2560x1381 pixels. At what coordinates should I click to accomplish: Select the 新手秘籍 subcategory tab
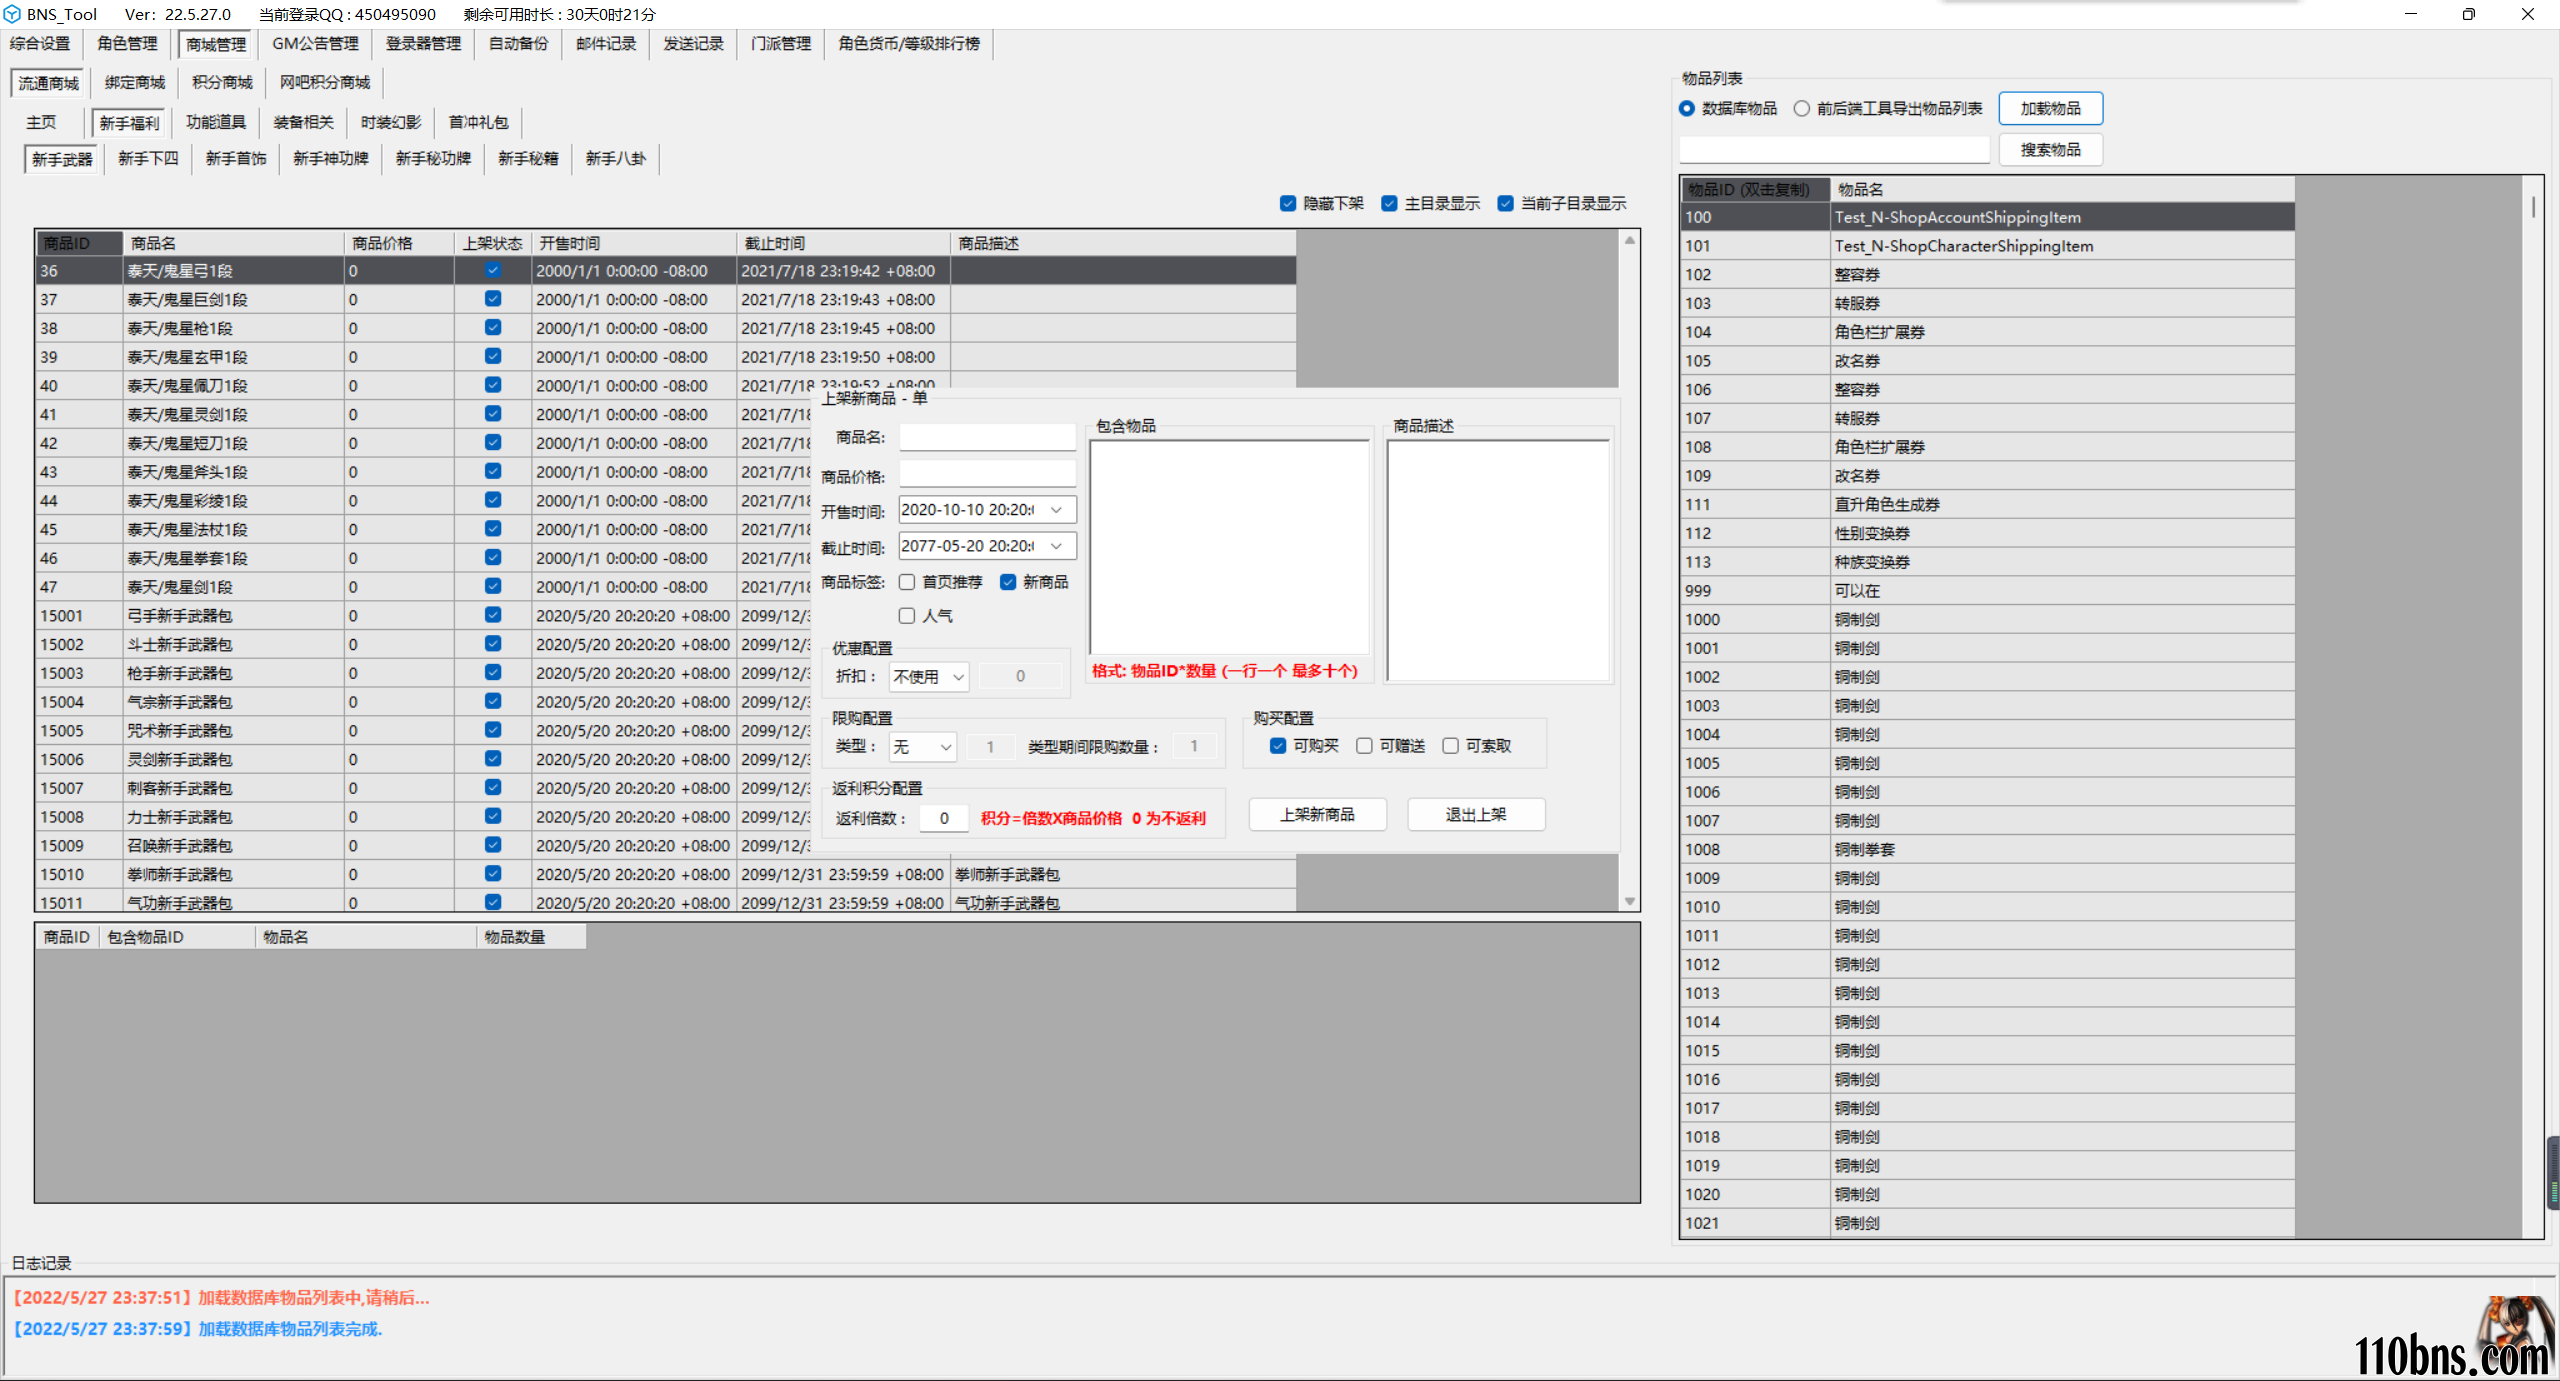528,158
